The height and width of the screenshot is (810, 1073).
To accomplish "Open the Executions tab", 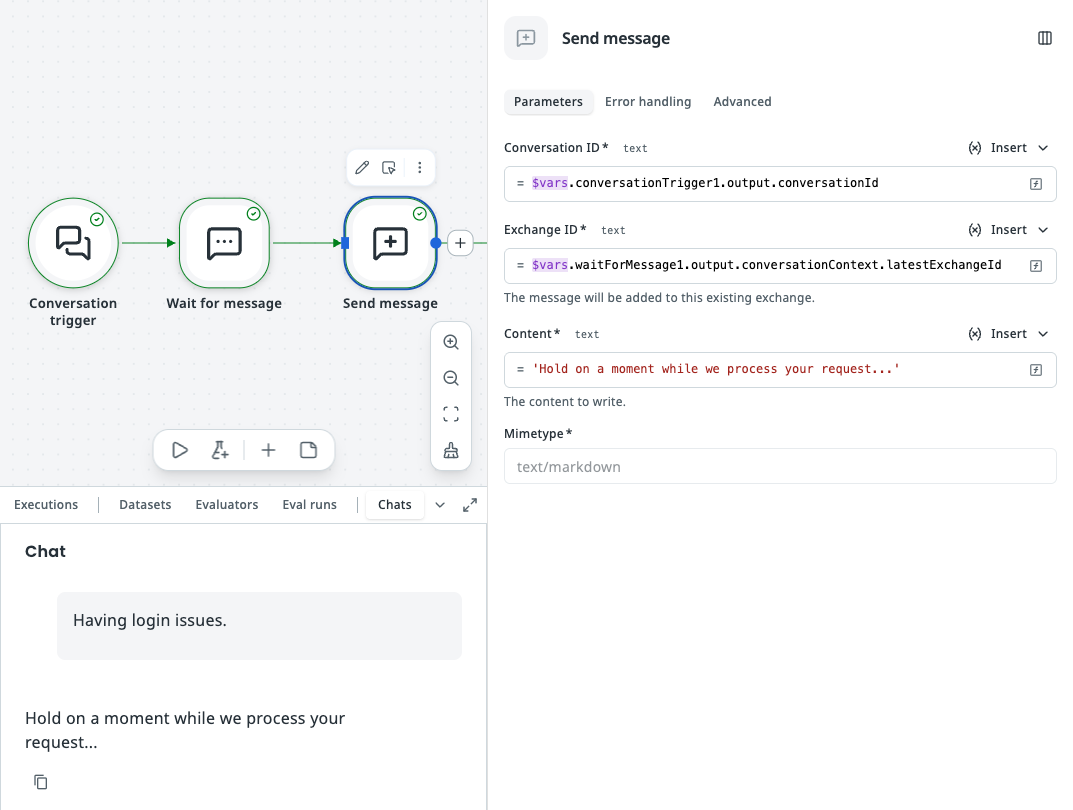I will coord(46,505).
